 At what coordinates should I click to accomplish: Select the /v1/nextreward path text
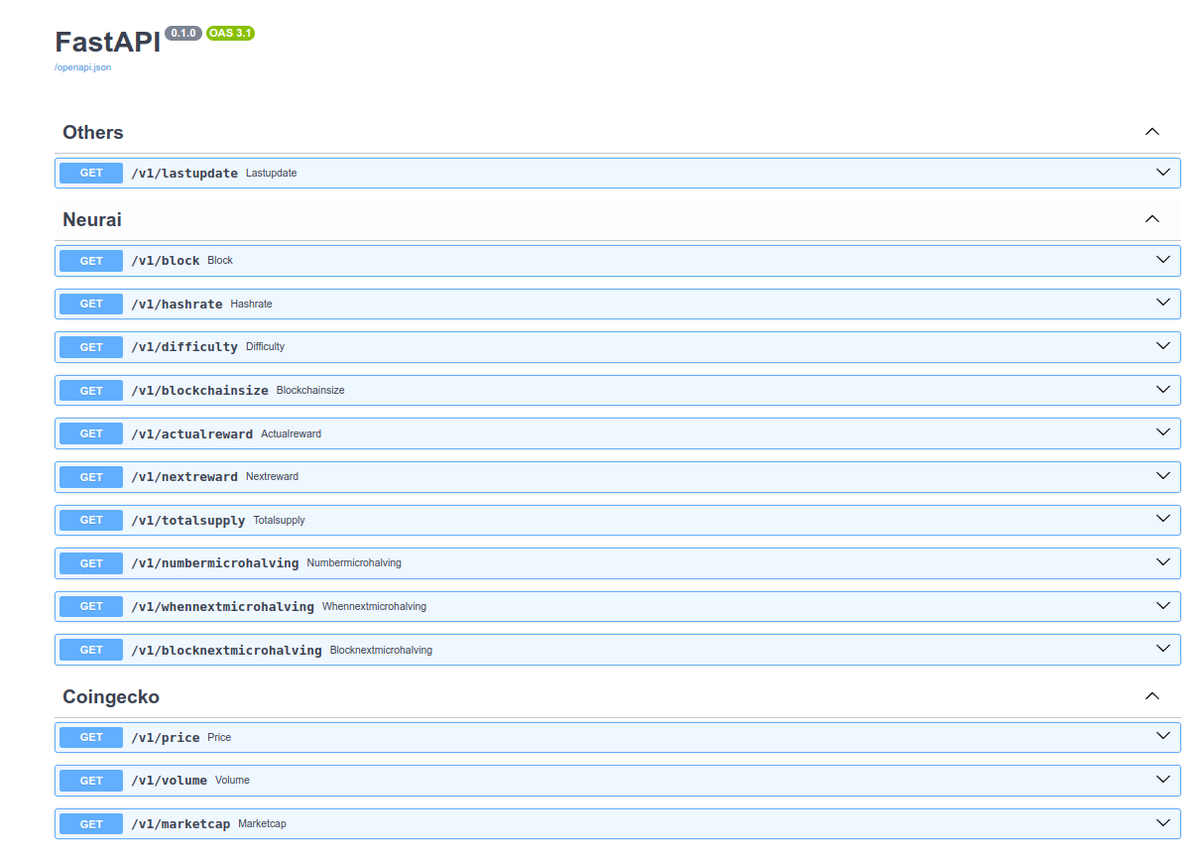[184, 477]
